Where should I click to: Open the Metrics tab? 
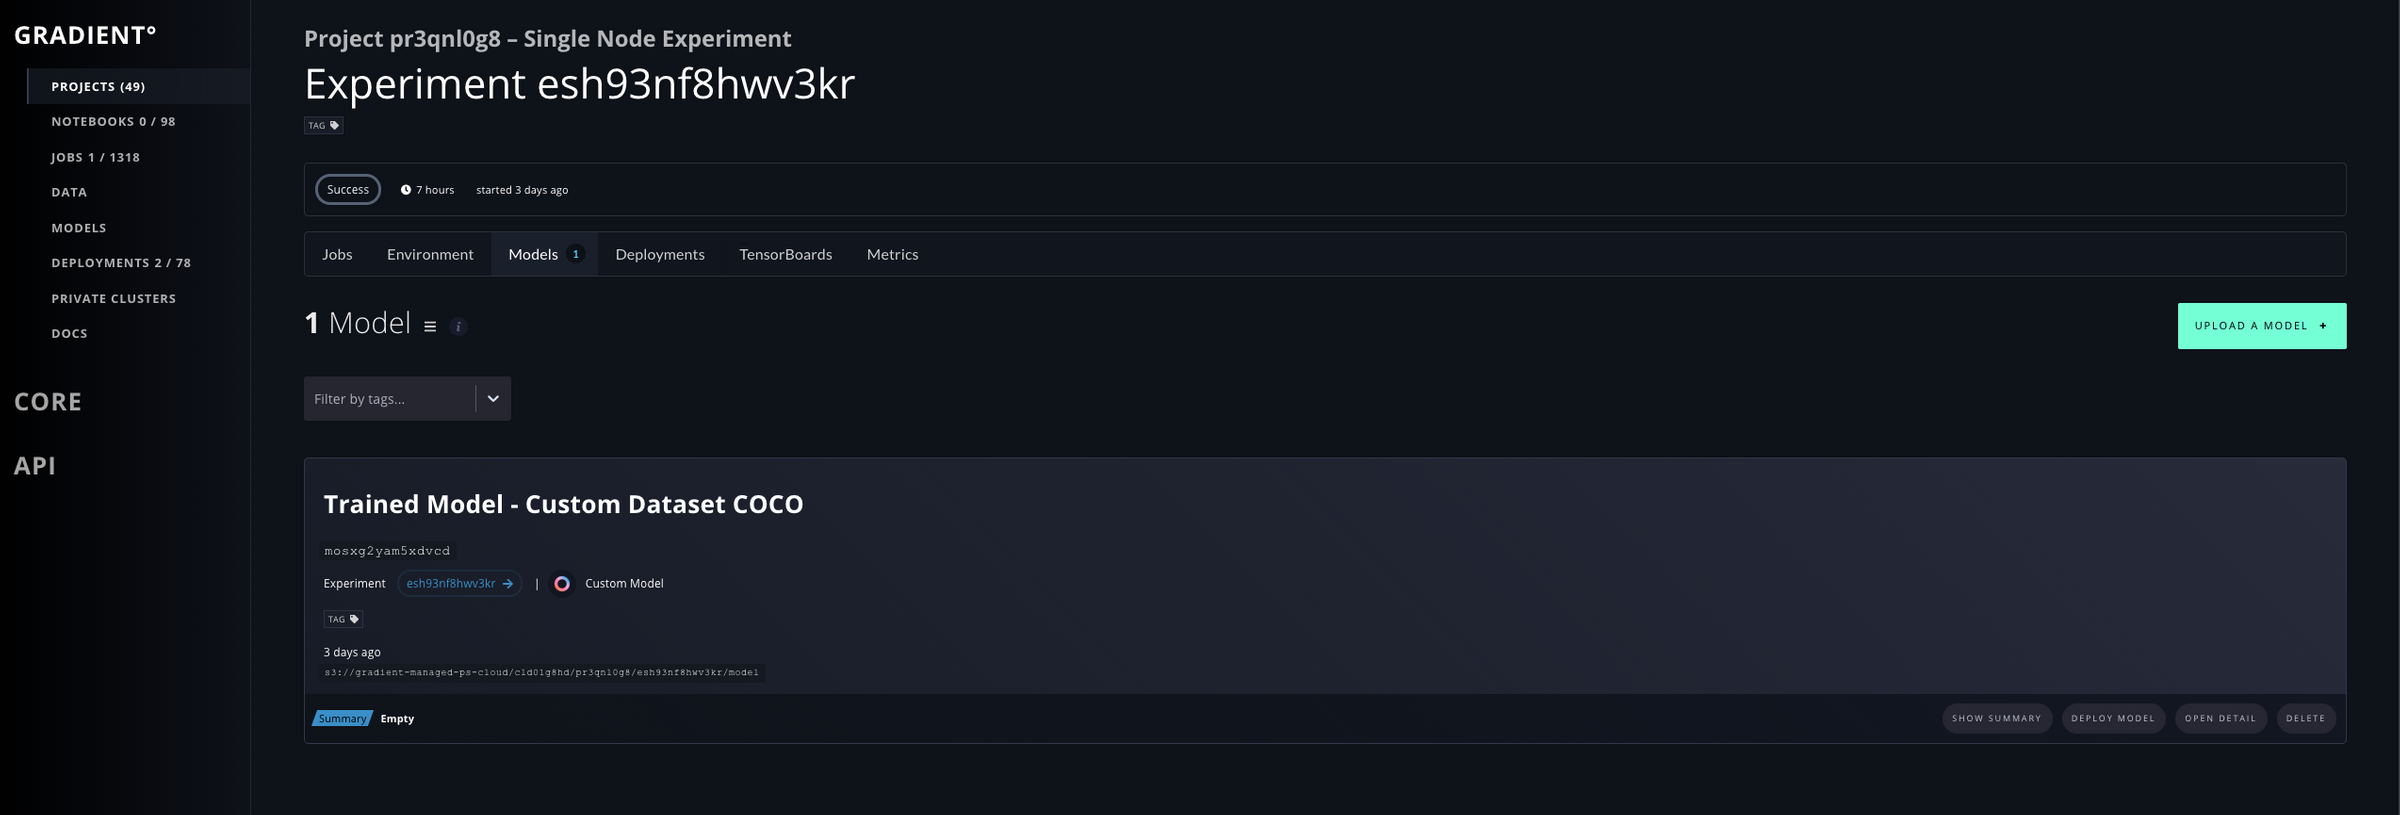[892, 254]
